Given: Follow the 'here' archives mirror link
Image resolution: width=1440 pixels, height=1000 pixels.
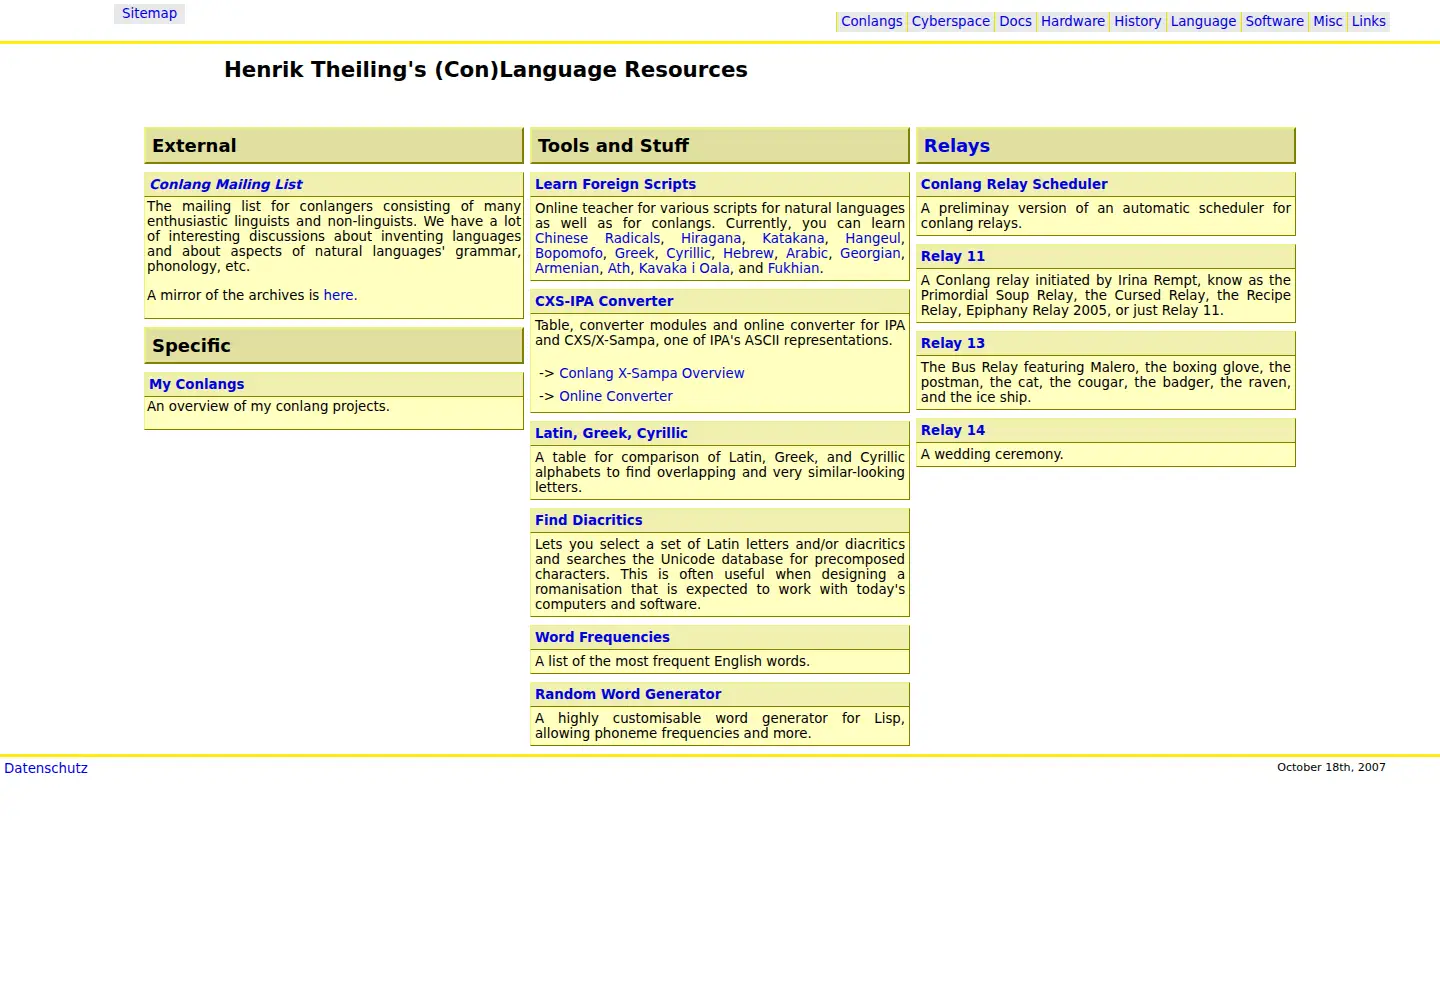Looking at the screenshot, I should click(338, 295).
